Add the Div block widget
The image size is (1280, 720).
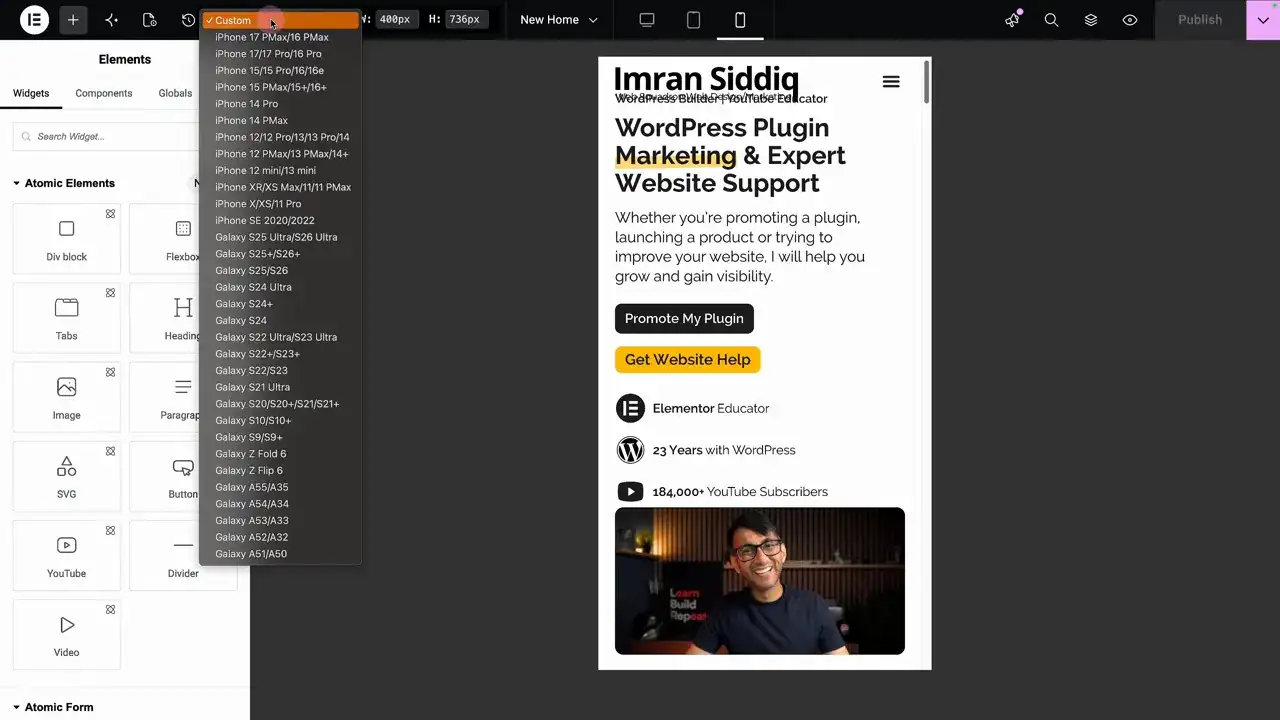coord(66,239)
